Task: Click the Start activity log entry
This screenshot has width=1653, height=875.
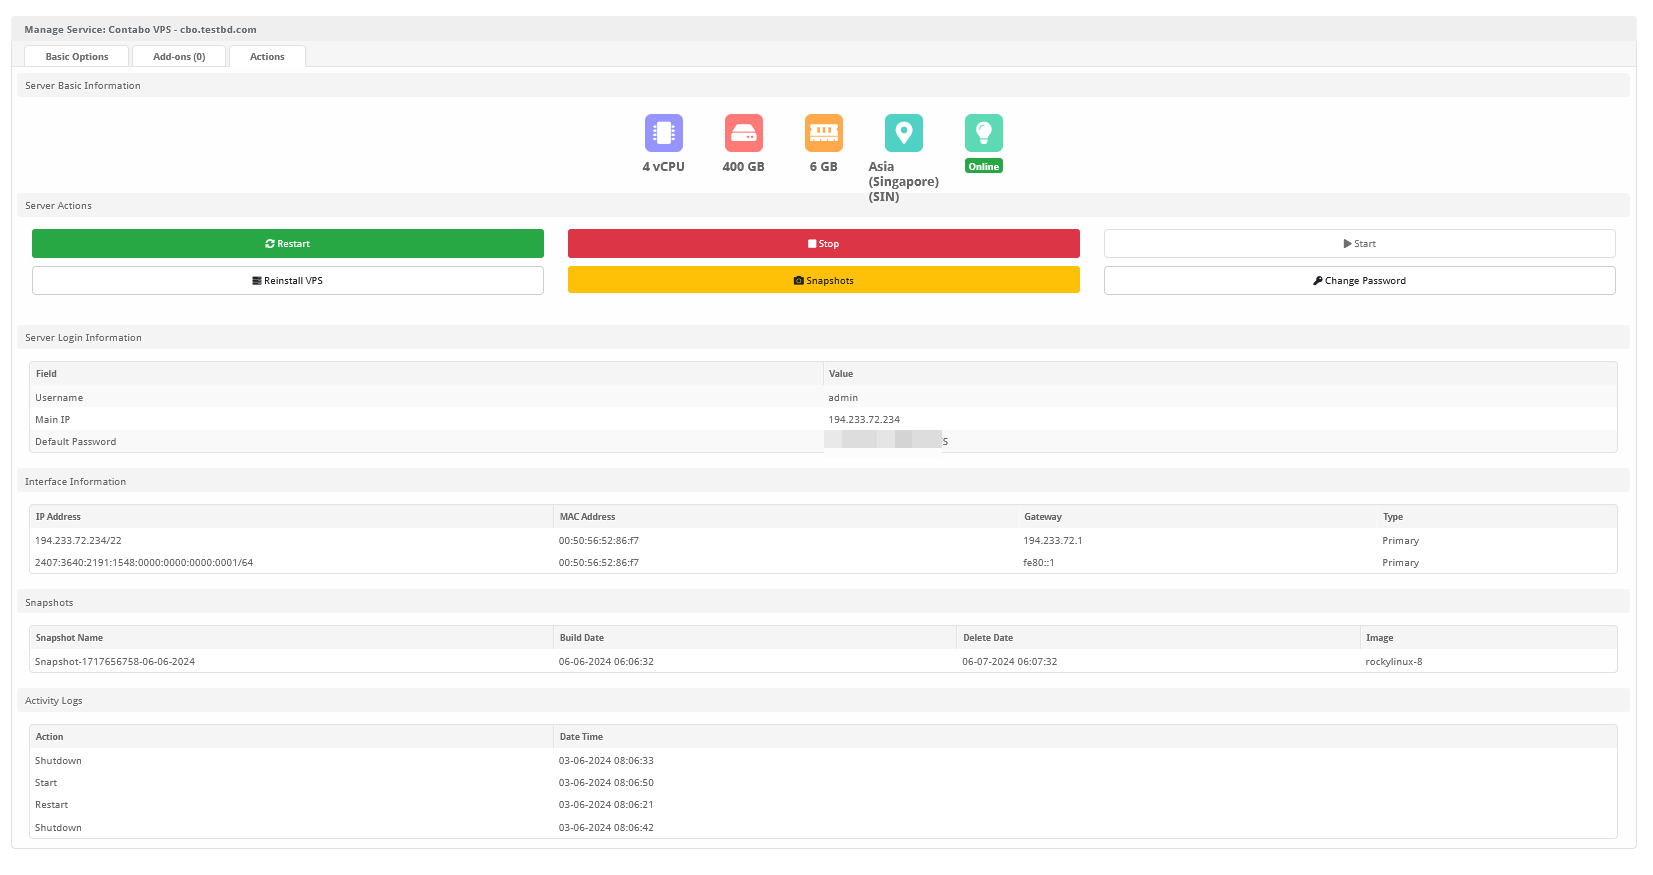Action: 46,783
